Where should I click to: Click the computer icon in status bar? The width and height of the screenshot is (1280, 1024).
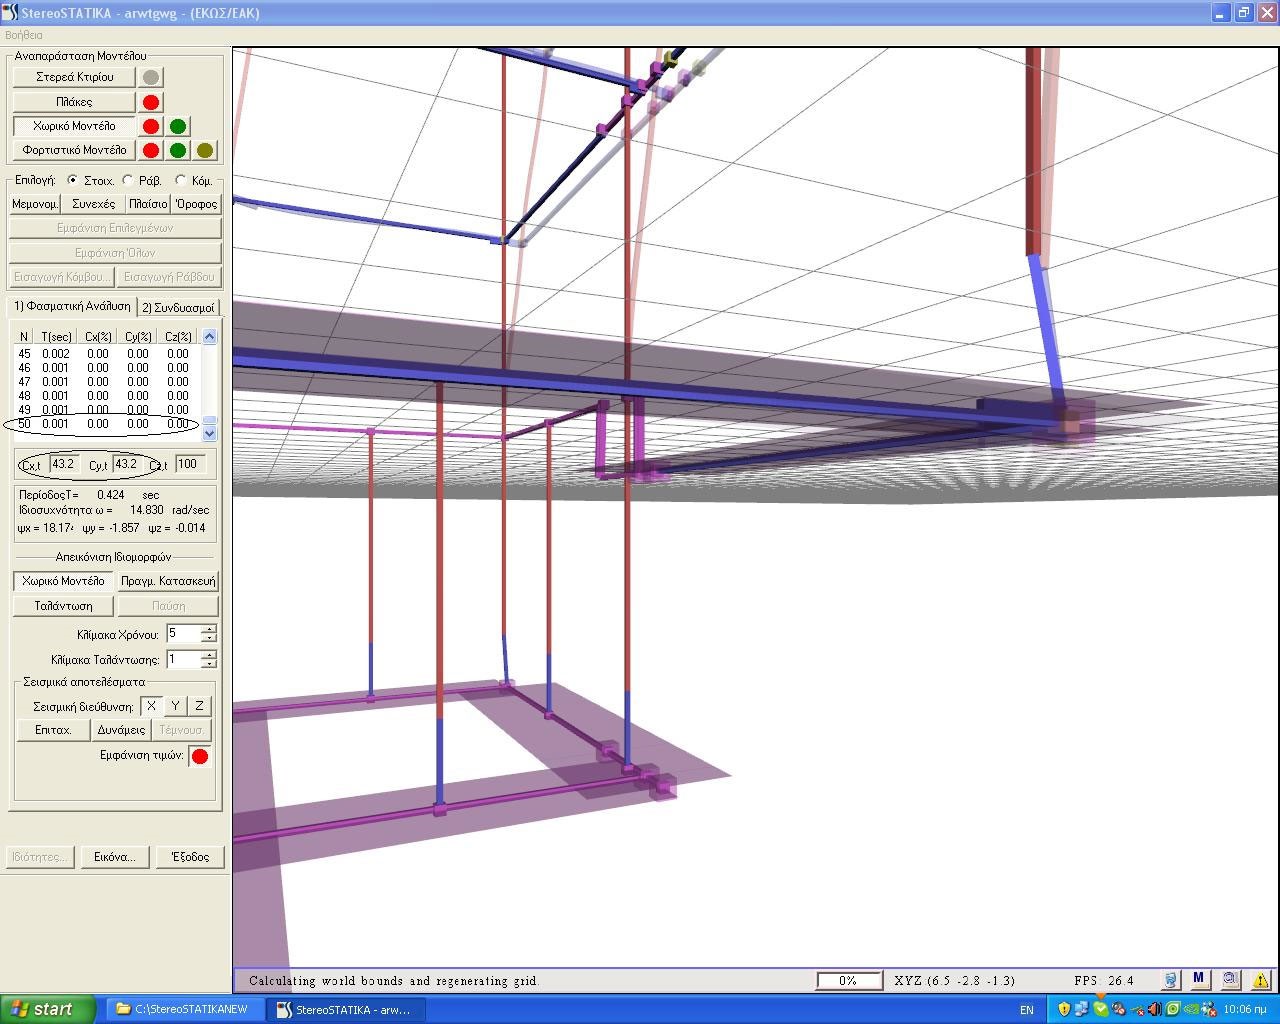tap(1170, 980)
